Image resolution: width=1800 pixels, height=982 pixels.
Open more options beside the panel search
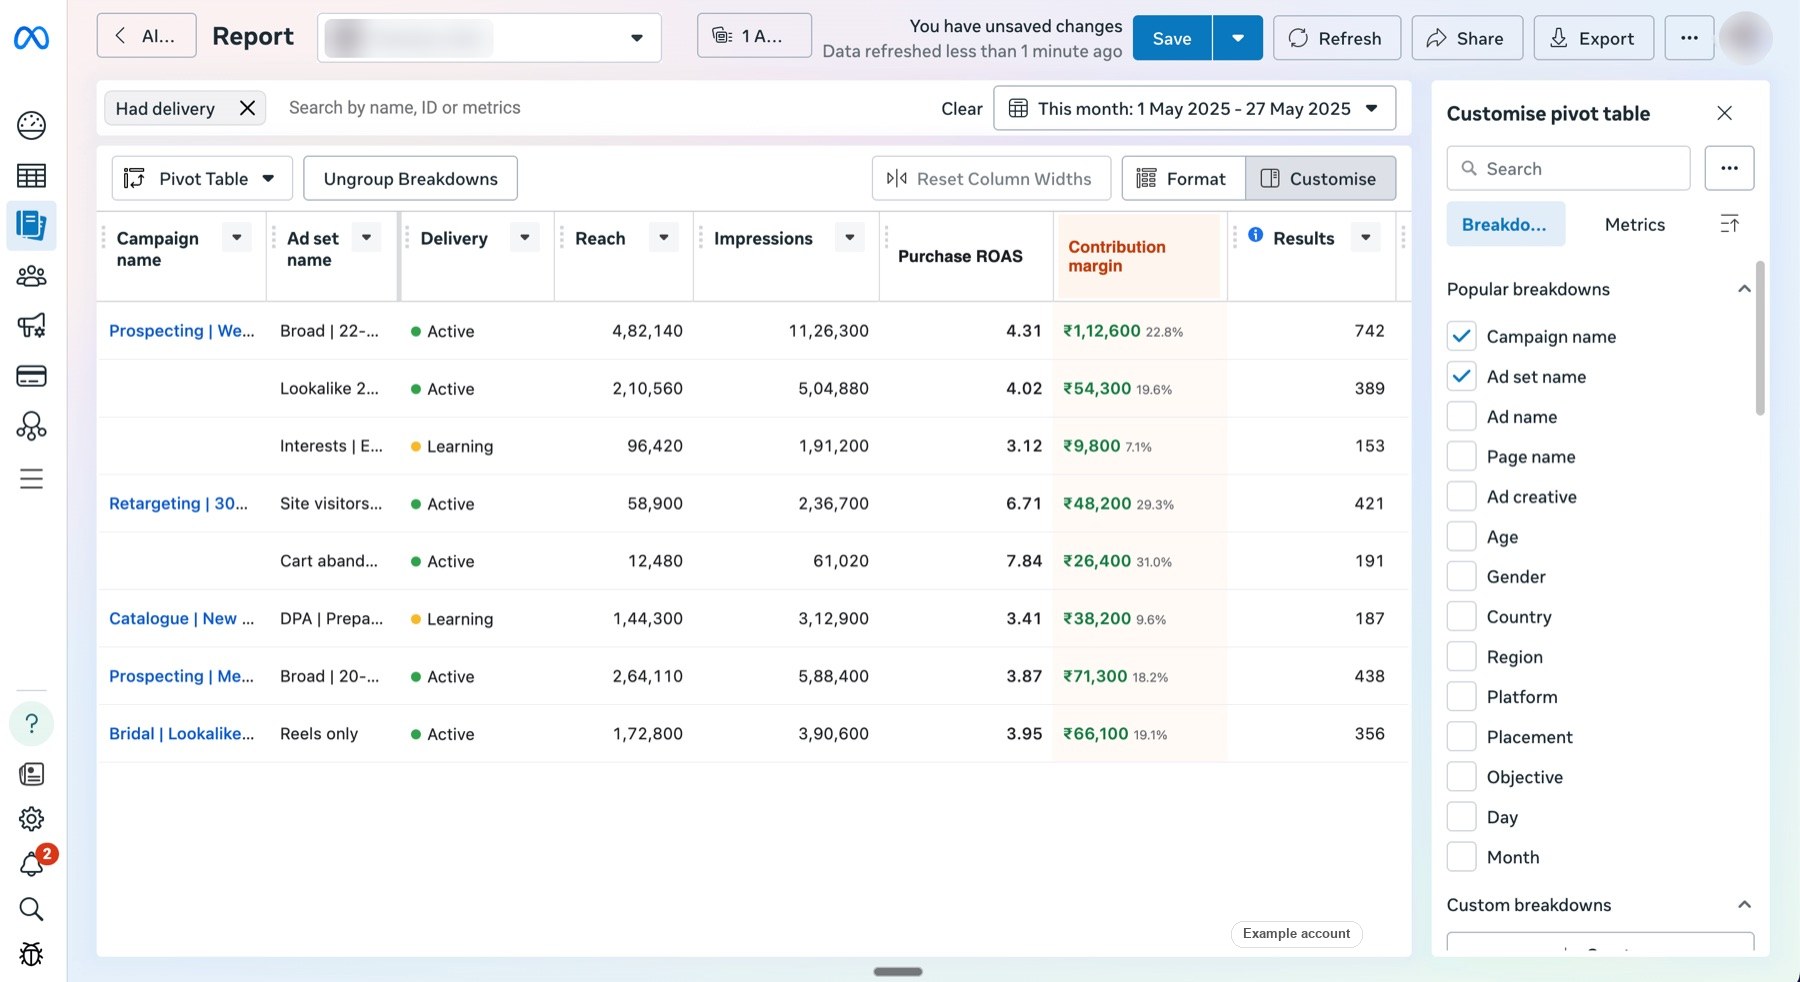1729,168
